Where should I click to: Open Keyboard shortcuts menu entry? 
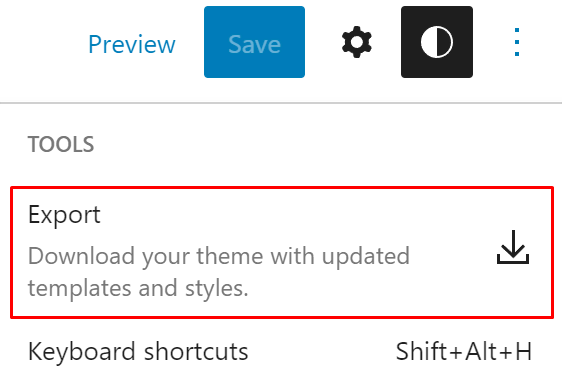click(x=282, y=351)
